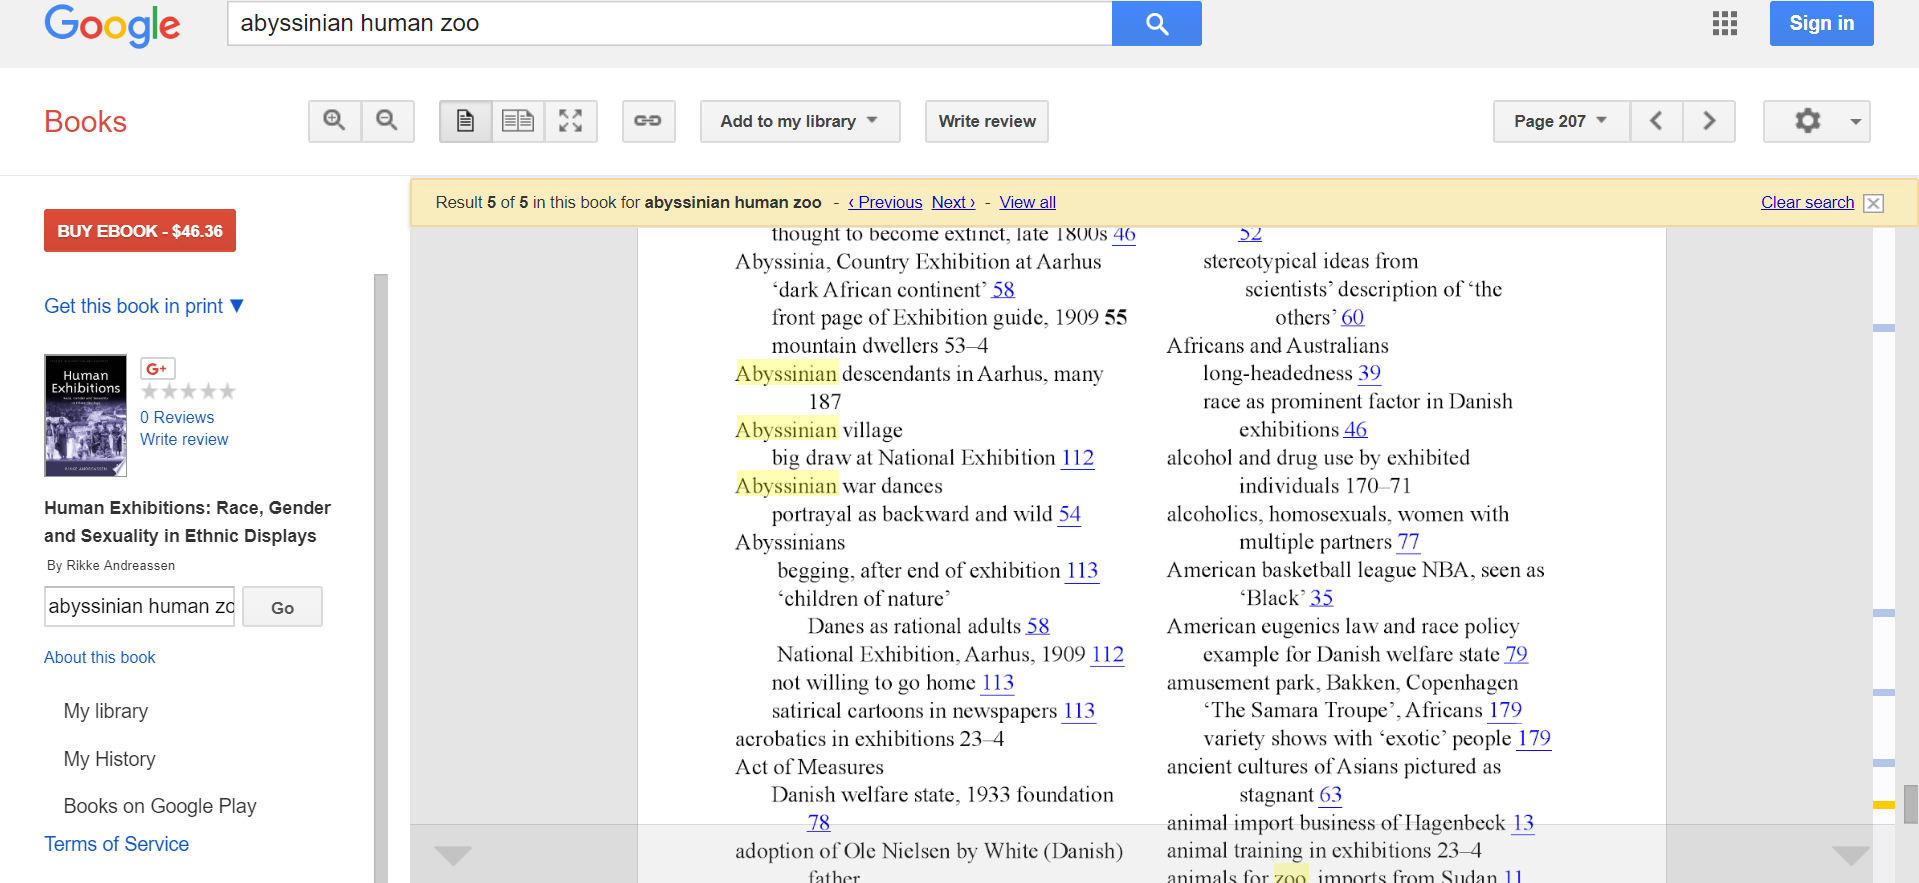This screenshot has width=1919, height=883.
Task: Open page 58 link for Danes as rational adults
Action: point(1038,626)
